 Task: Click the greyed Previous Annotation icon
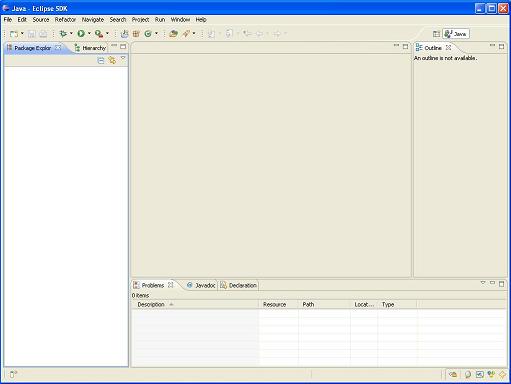tap(229, 34)
